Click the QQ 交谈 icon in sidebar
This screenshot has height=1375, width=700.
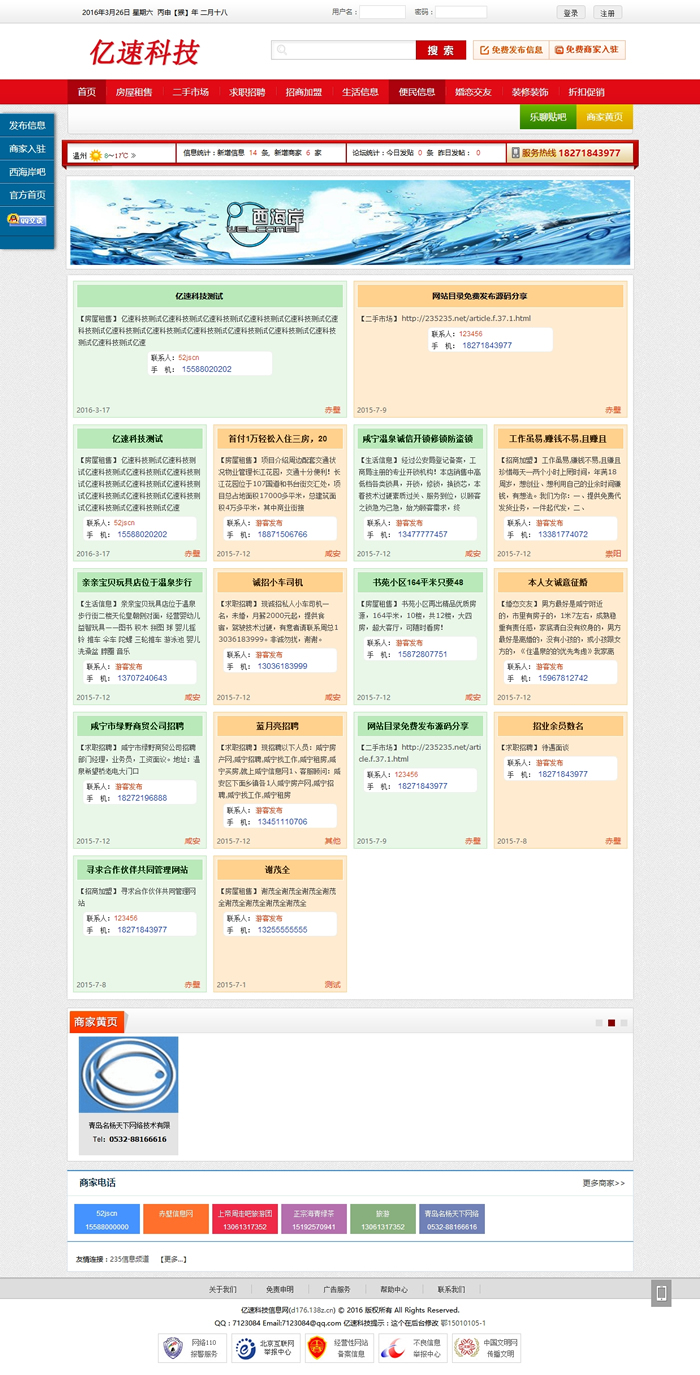pos(27,220)
